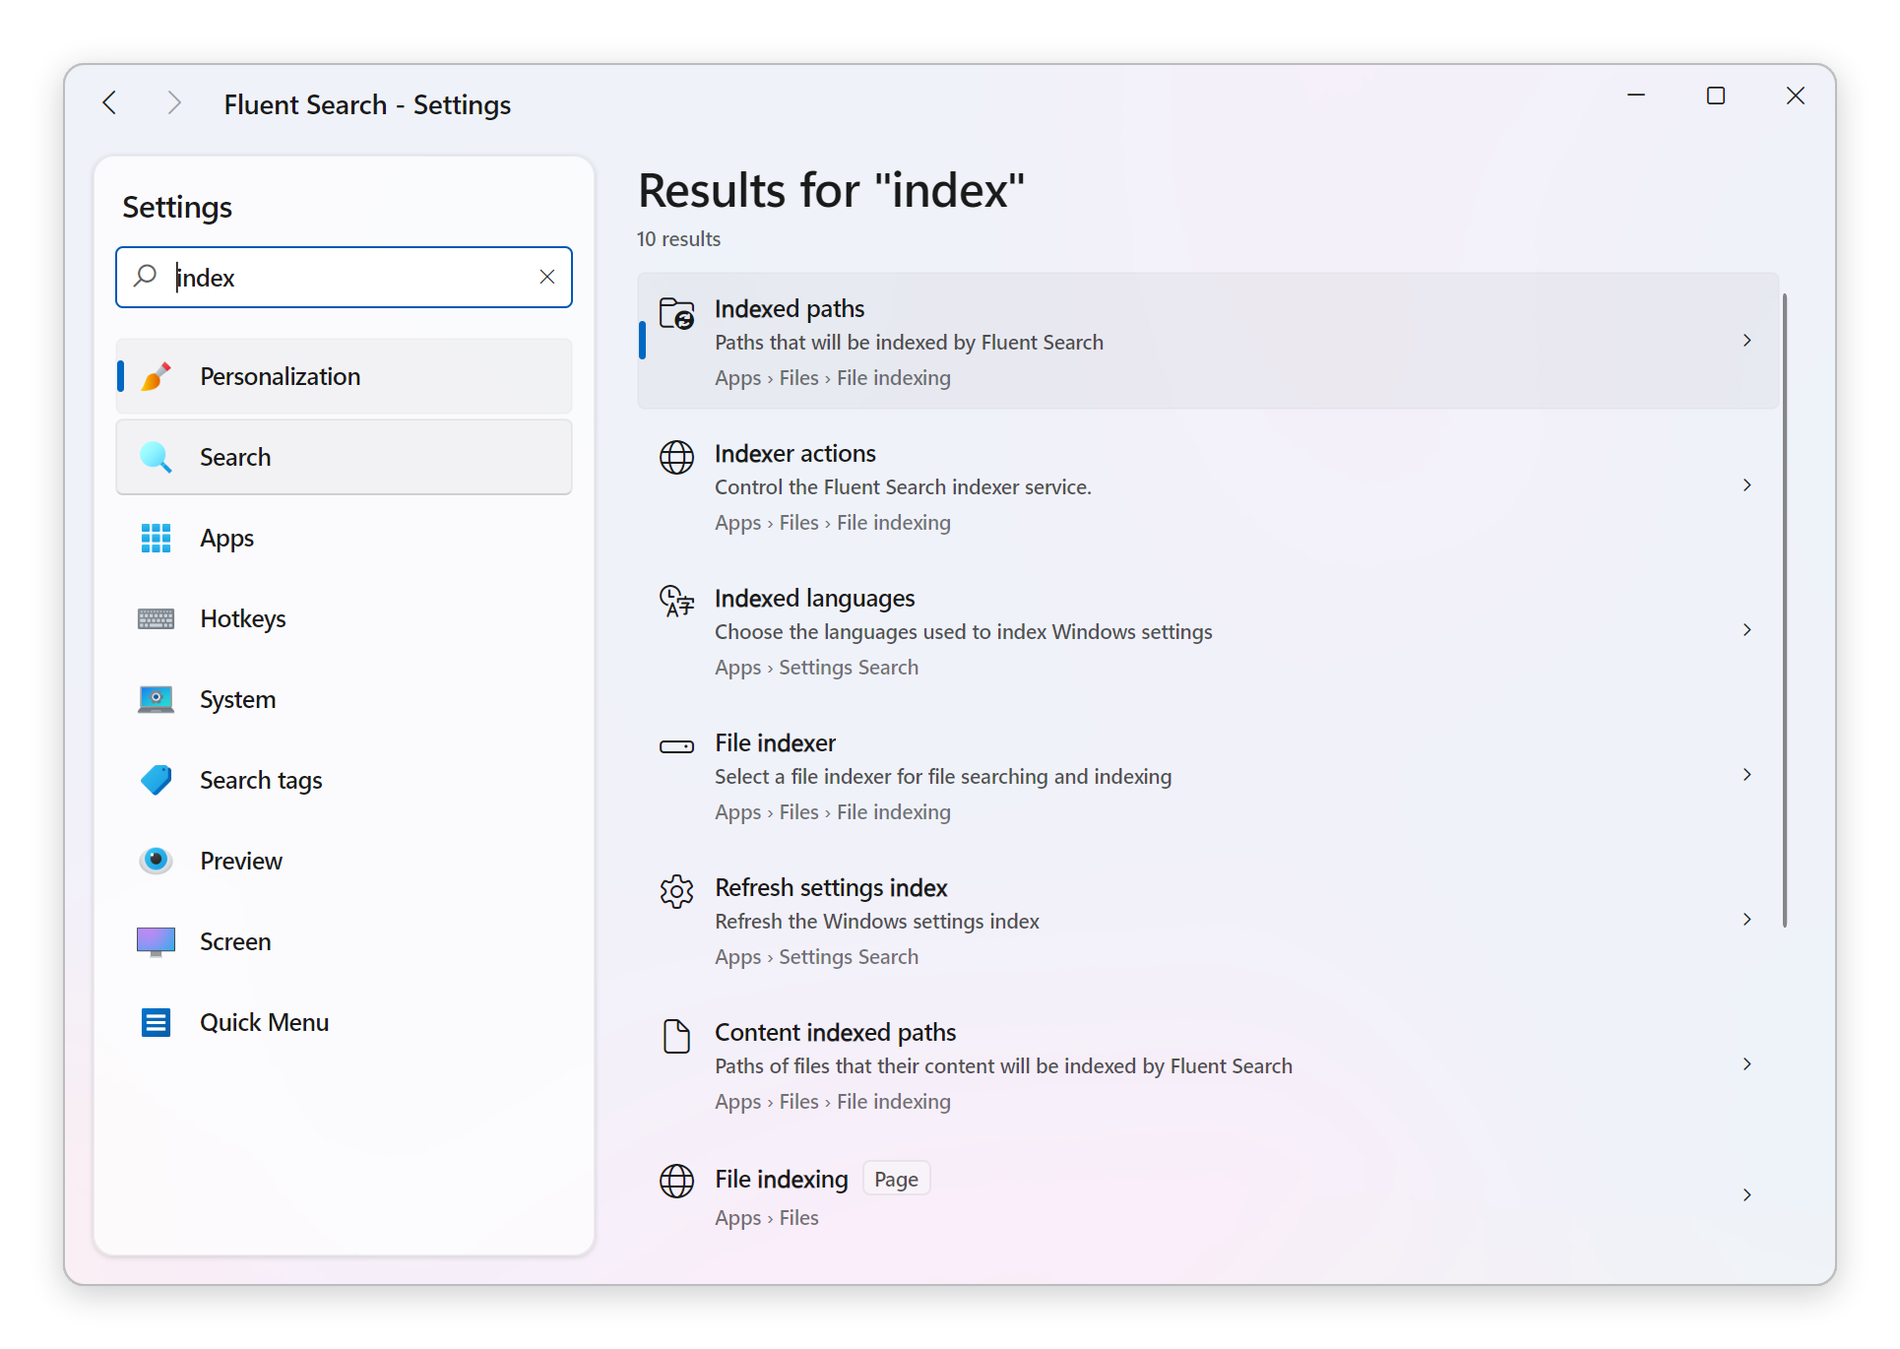Go to the Apps settings category

(x=344, y=538)
